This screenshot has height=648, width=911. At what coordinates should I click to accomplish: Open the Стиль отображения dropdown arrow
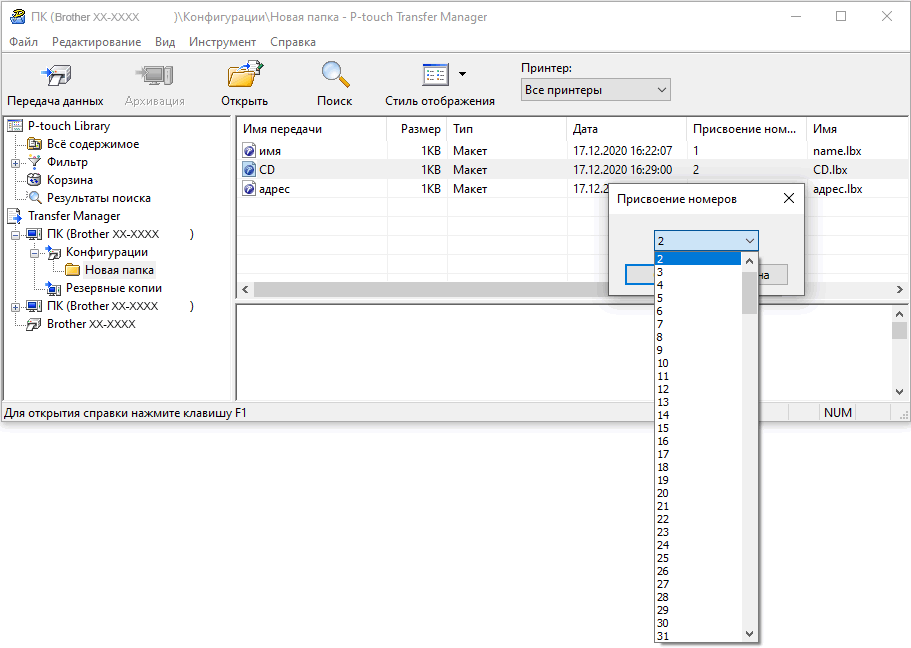[x=462, y=75]
